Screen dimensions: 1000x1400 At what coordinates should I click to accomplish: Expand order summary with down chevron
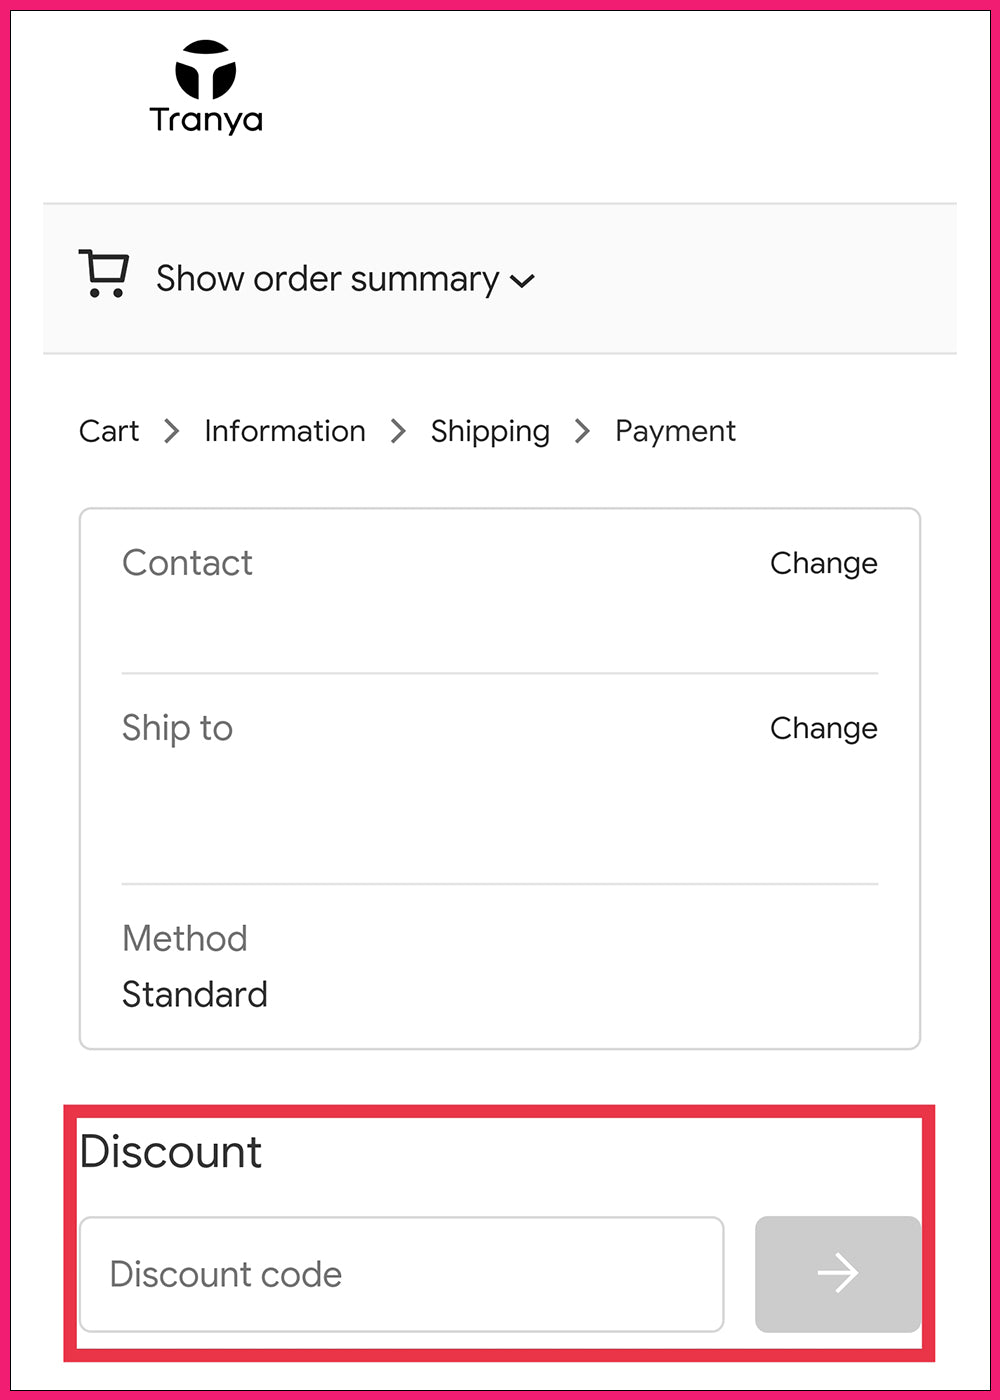click(522, 281)
